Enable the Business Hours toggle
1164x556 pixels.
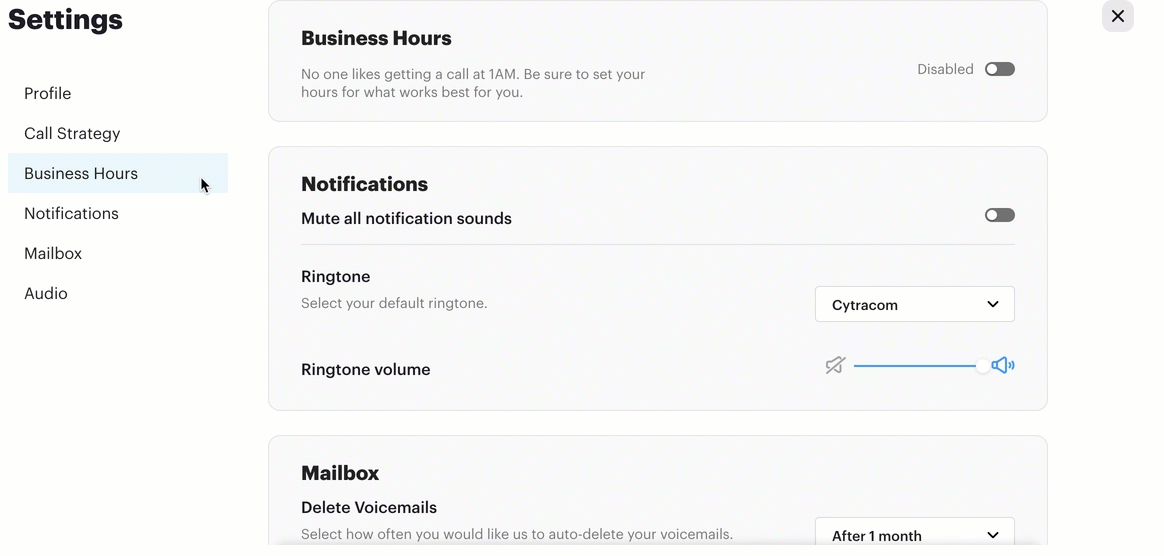pos(999,69)
